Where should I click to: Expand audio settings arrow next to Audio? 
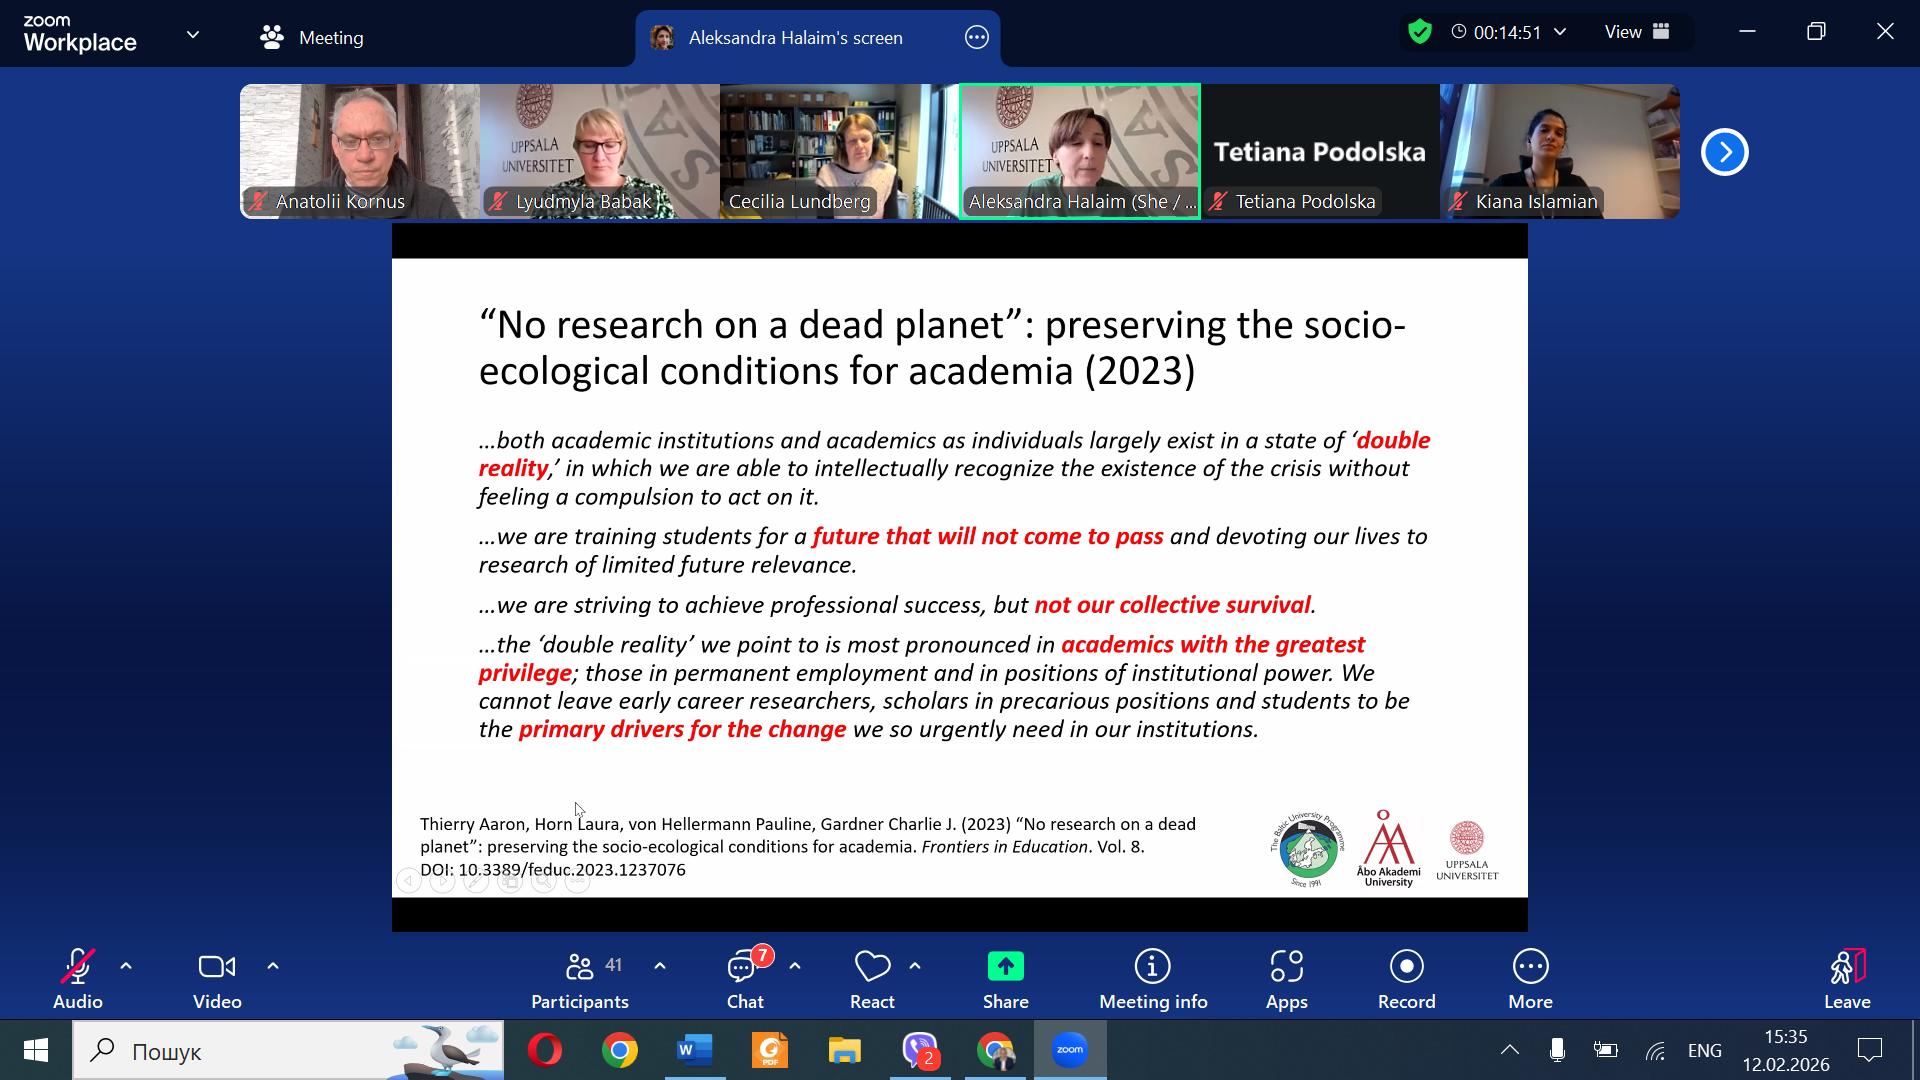pos(126,966)
